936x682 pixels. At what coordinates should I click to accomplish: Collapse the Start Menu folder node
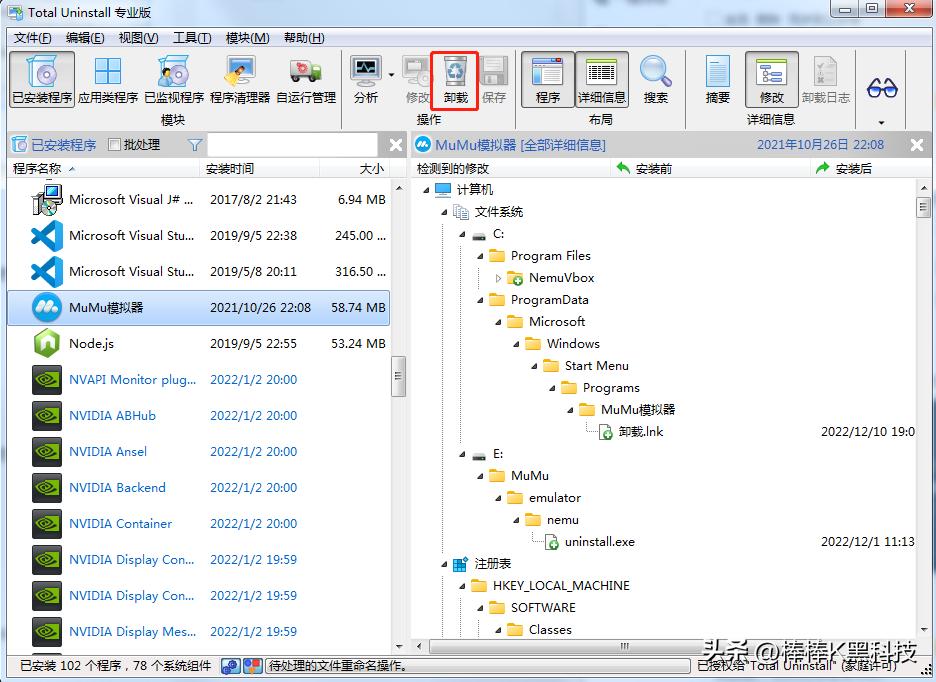(x=534, y=366)
